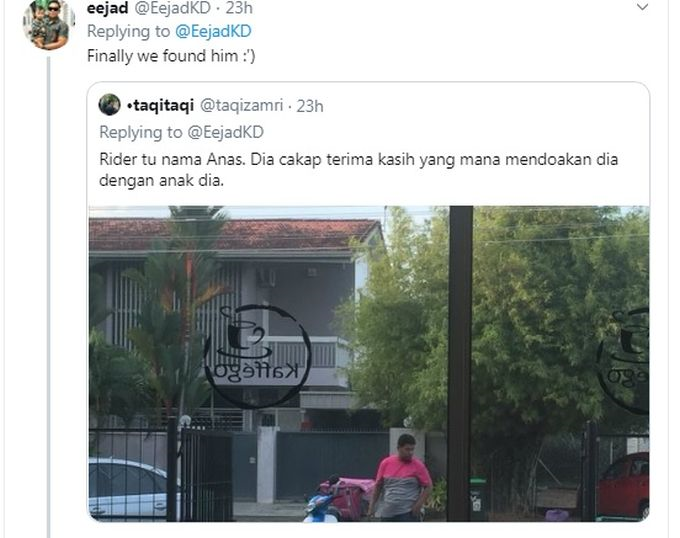Open the @taqizamri handle
680x538 pixels.
point(241,105)
